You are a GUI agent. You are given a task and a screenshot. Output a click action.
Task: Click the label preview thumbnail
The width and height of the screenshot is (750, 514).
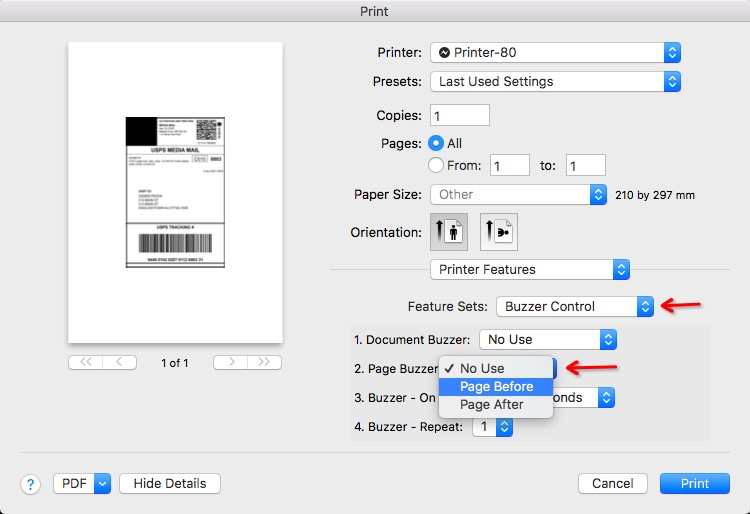click(x=175, y=192)
